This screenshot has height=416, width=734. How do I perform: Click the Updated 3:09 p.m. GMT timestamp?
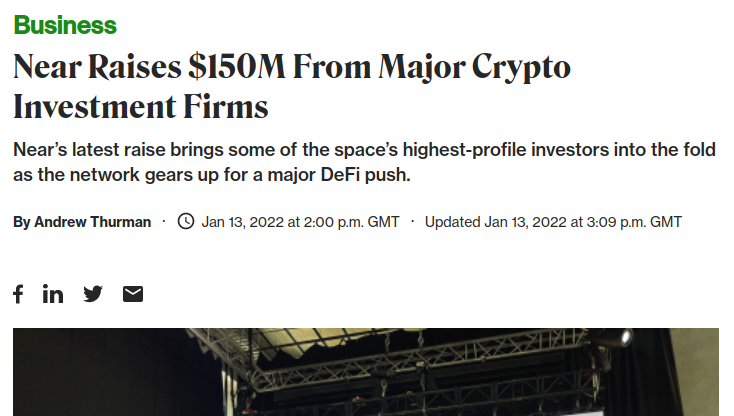tap(553, 222)
